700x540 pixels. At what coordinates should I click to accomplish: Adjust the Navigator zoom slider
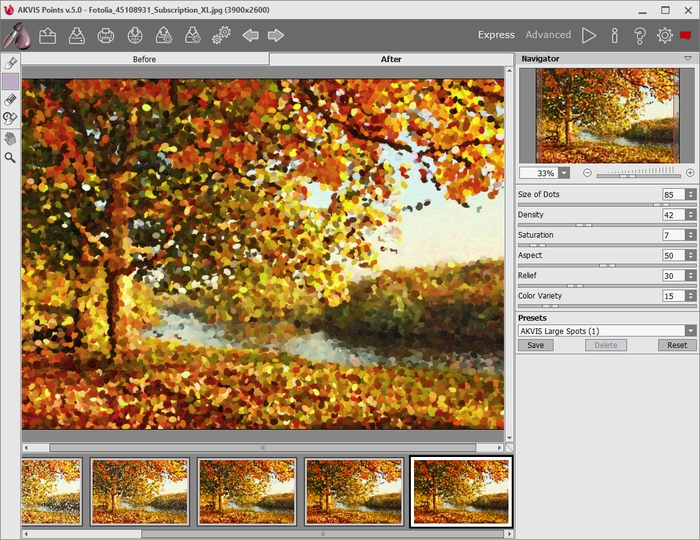pos(638,176)
